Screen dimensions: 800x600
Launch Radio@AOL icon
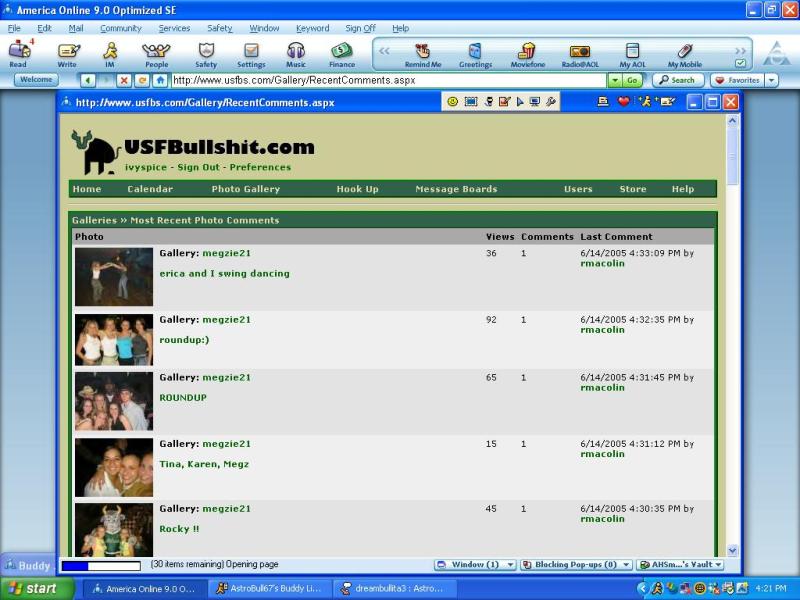580,55
